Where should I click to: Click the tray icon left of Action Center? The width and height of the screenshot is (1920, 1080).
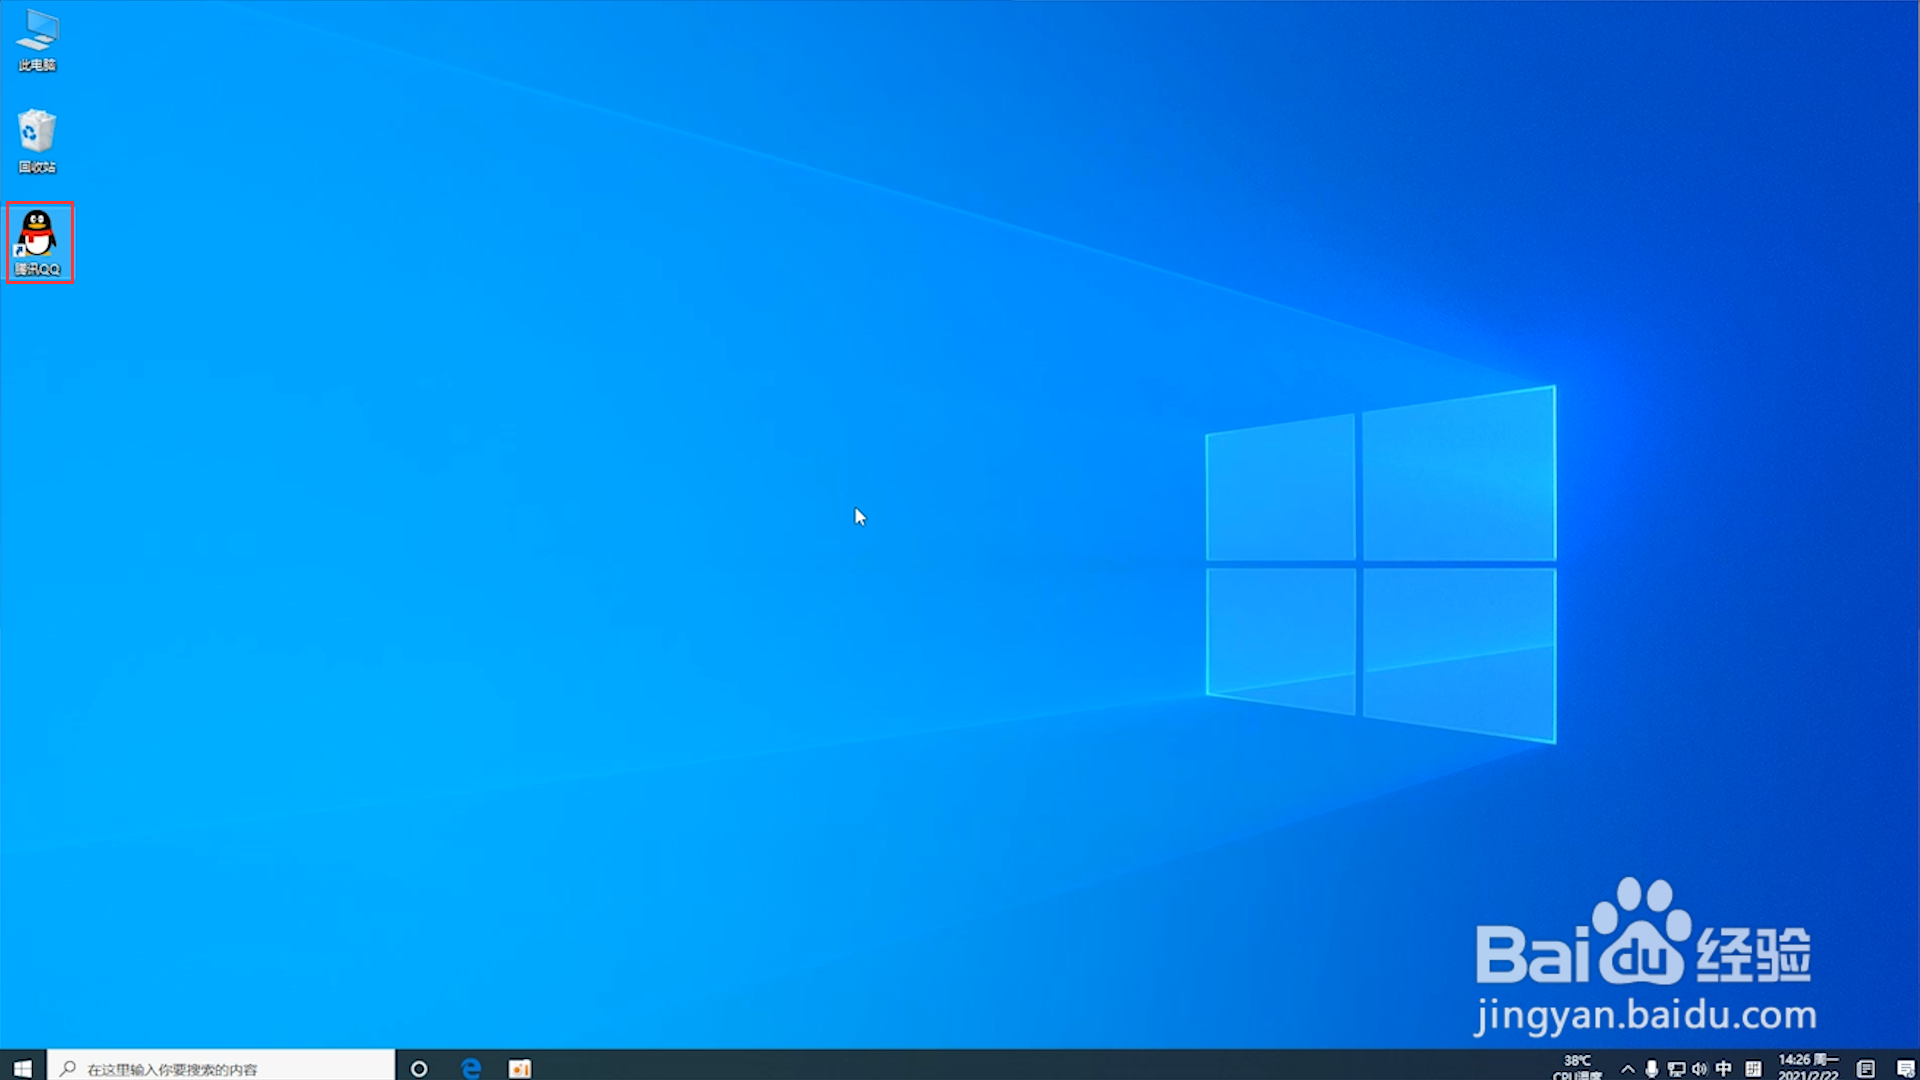[1866, 1068]
